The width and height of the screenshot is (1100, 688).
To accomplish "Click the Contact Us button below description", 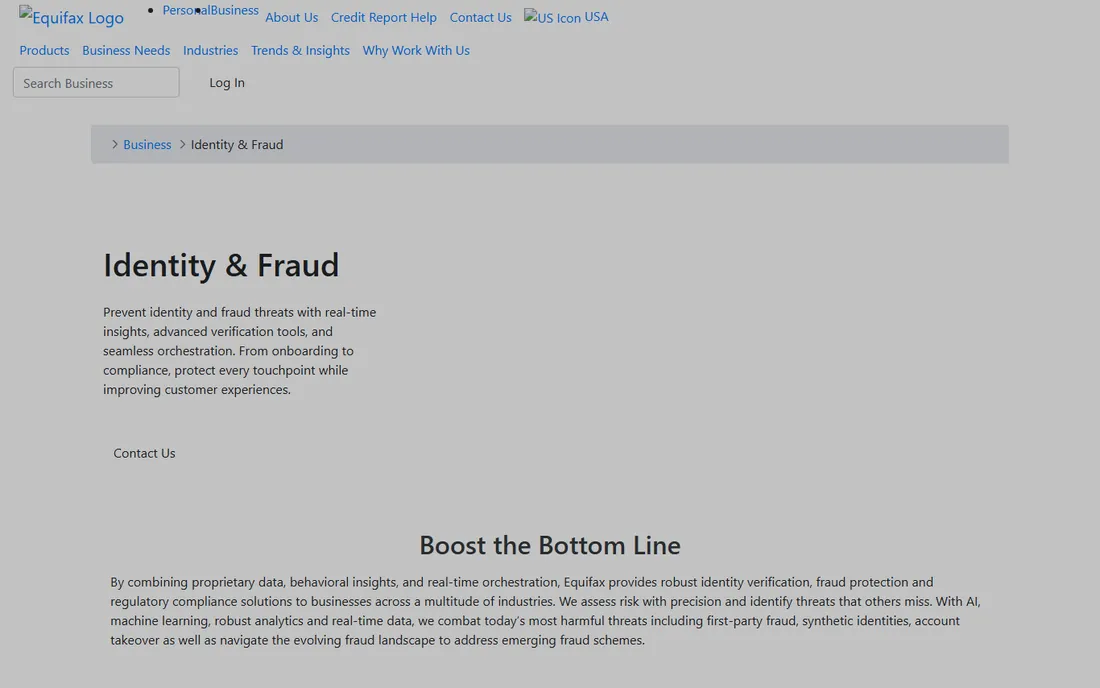I will (145, 453).
